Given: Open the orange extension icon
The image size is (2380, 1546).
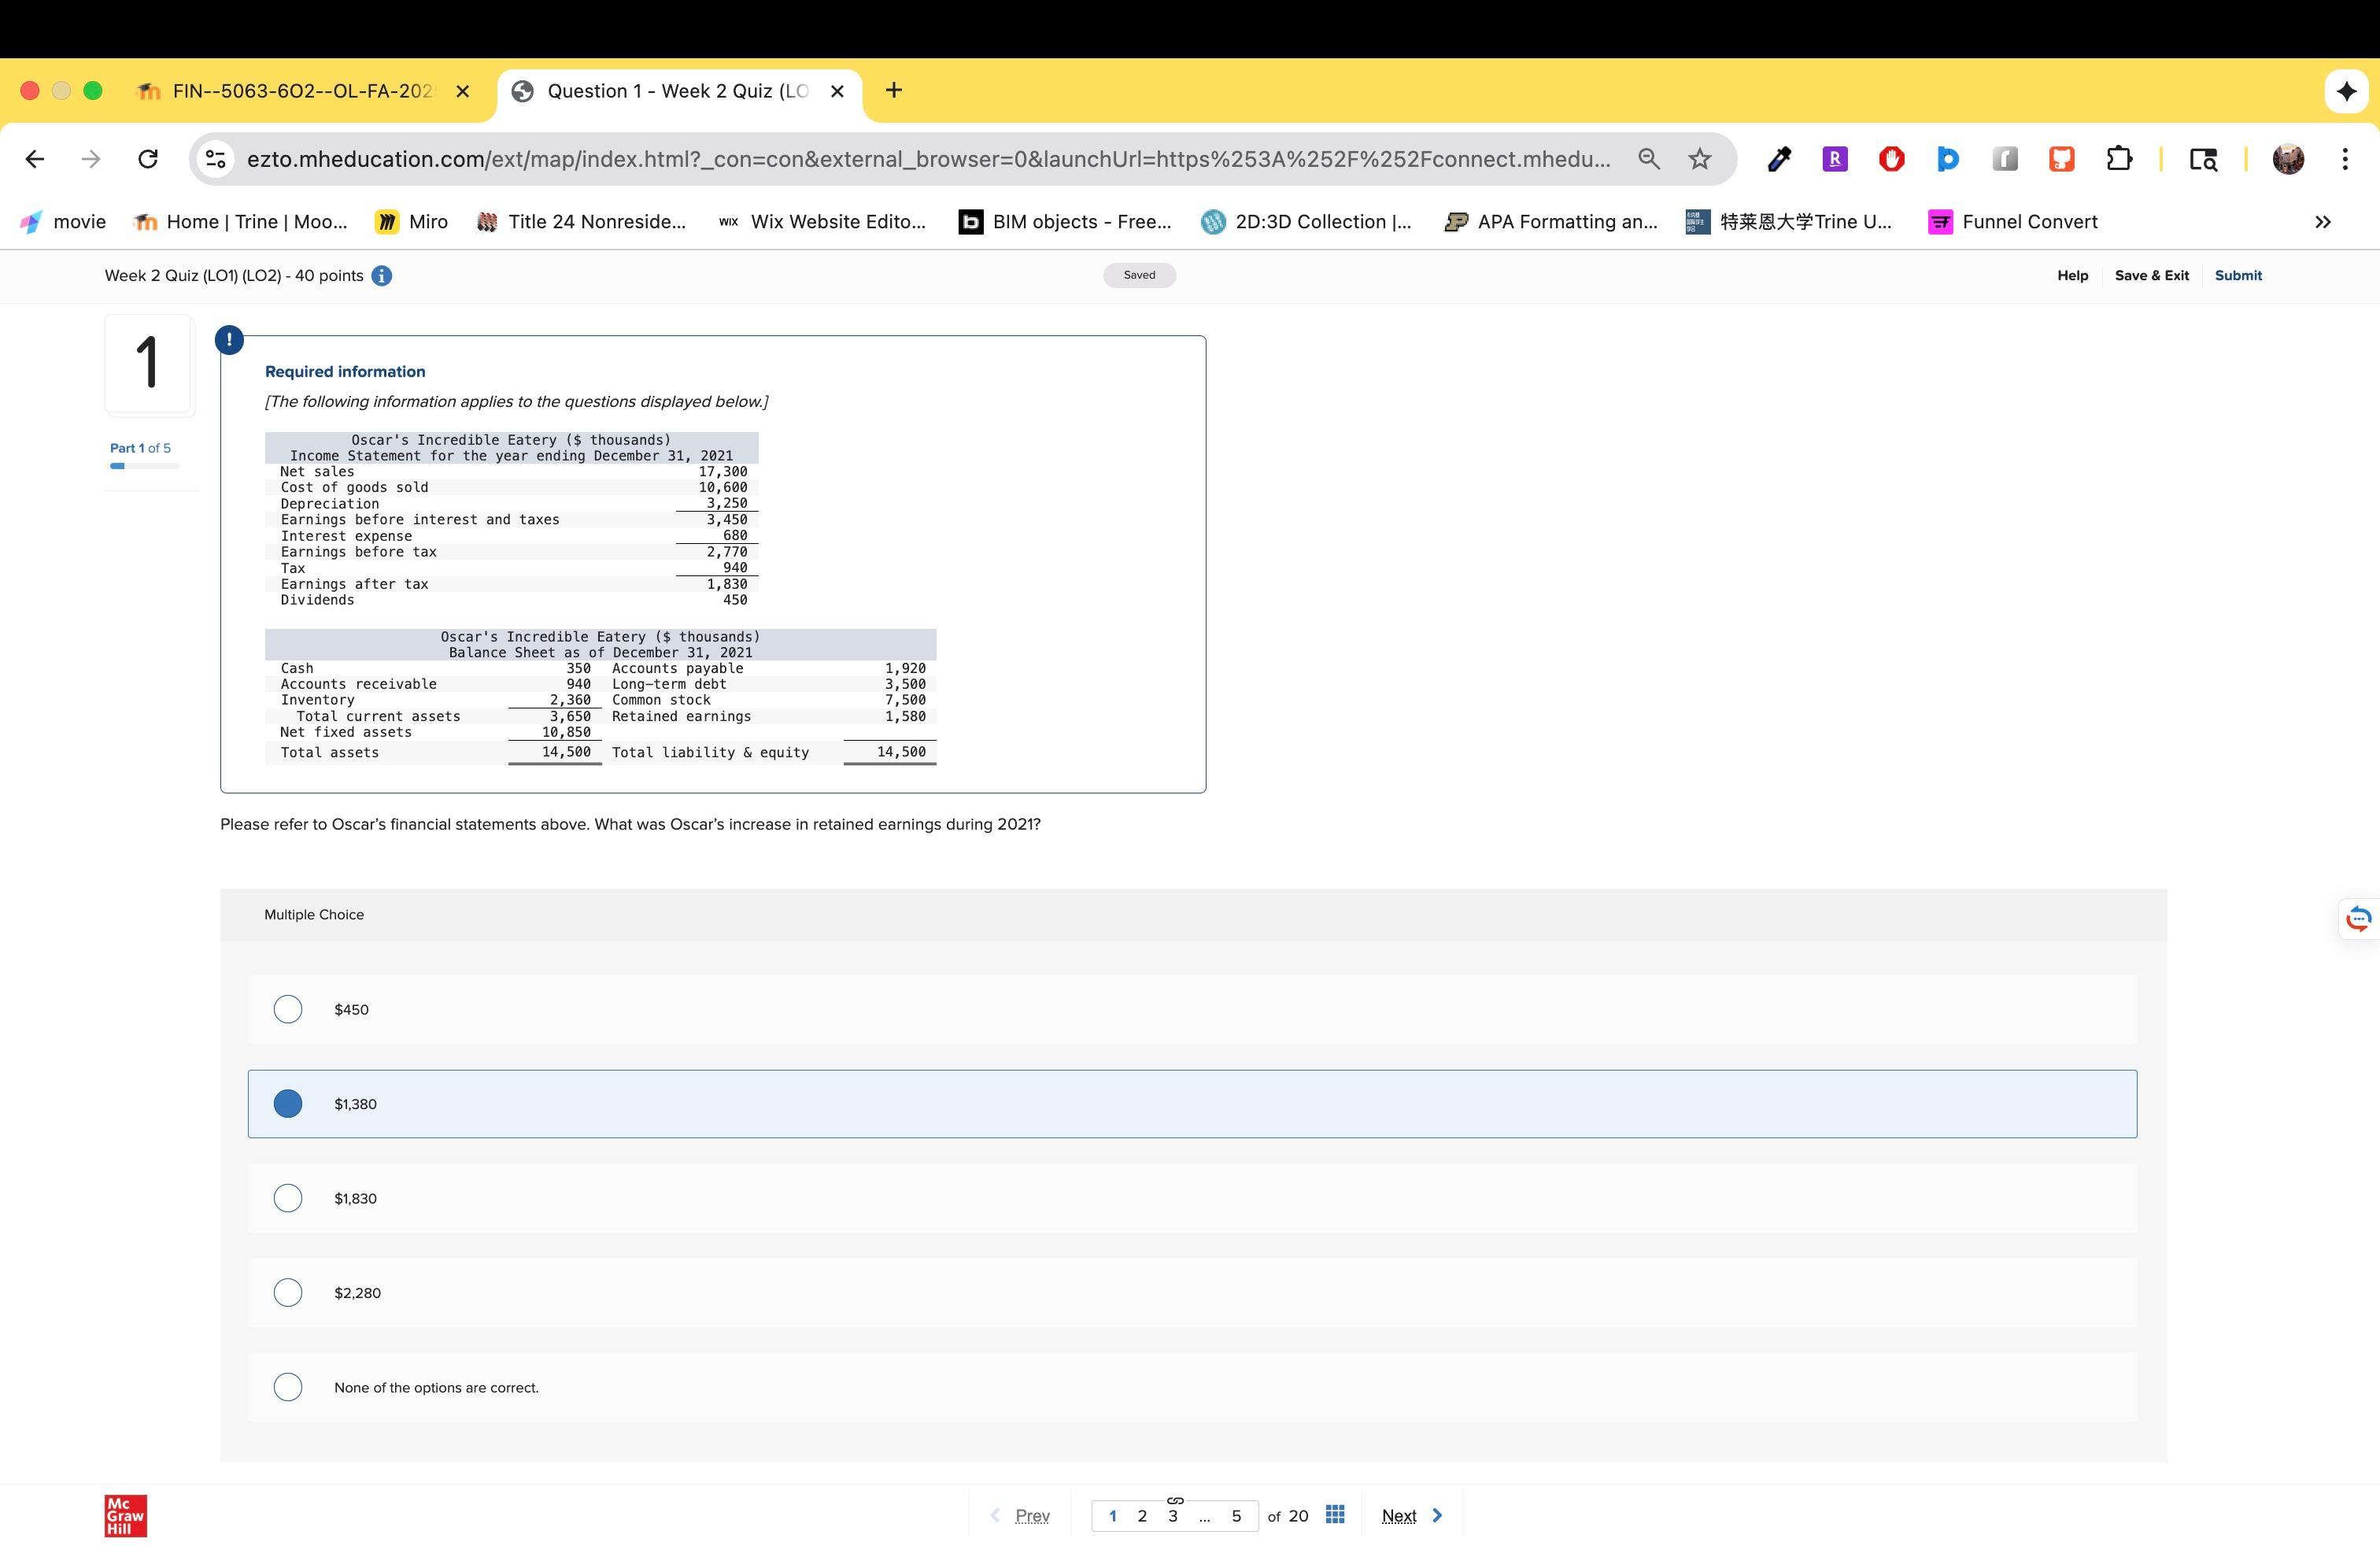Looking at the screenshot, I should pos(2062,159).
